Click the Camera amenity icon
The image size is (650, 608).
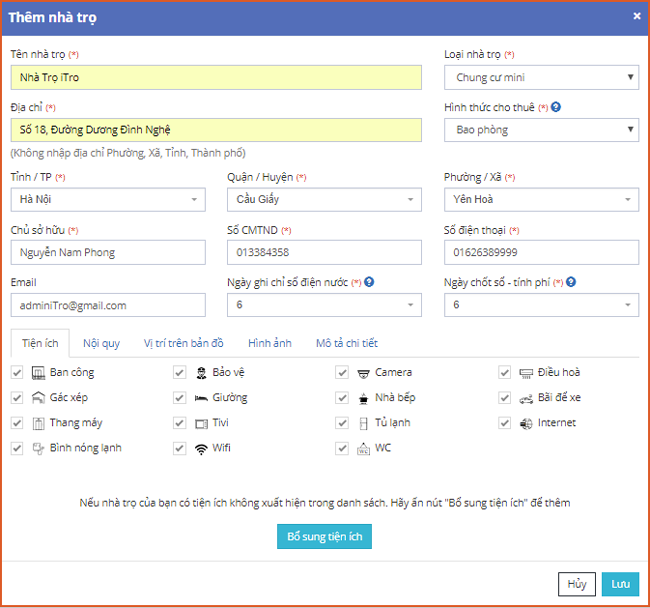[x=364, y=373]
